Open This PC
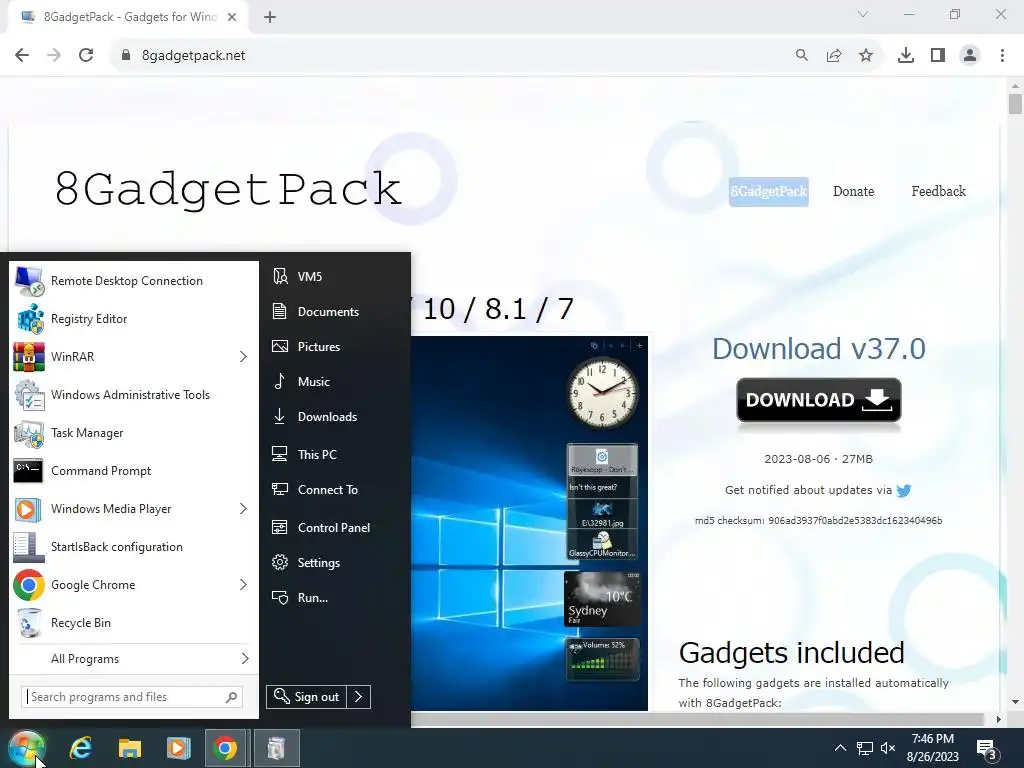 click(x=317, y=455)
